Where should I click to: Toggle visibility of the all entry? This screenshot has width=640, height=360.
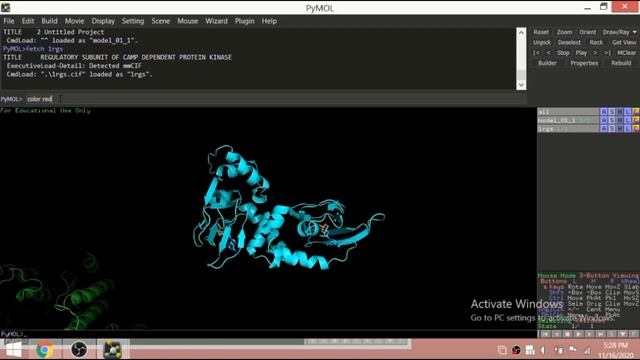(x=568, y=111)
